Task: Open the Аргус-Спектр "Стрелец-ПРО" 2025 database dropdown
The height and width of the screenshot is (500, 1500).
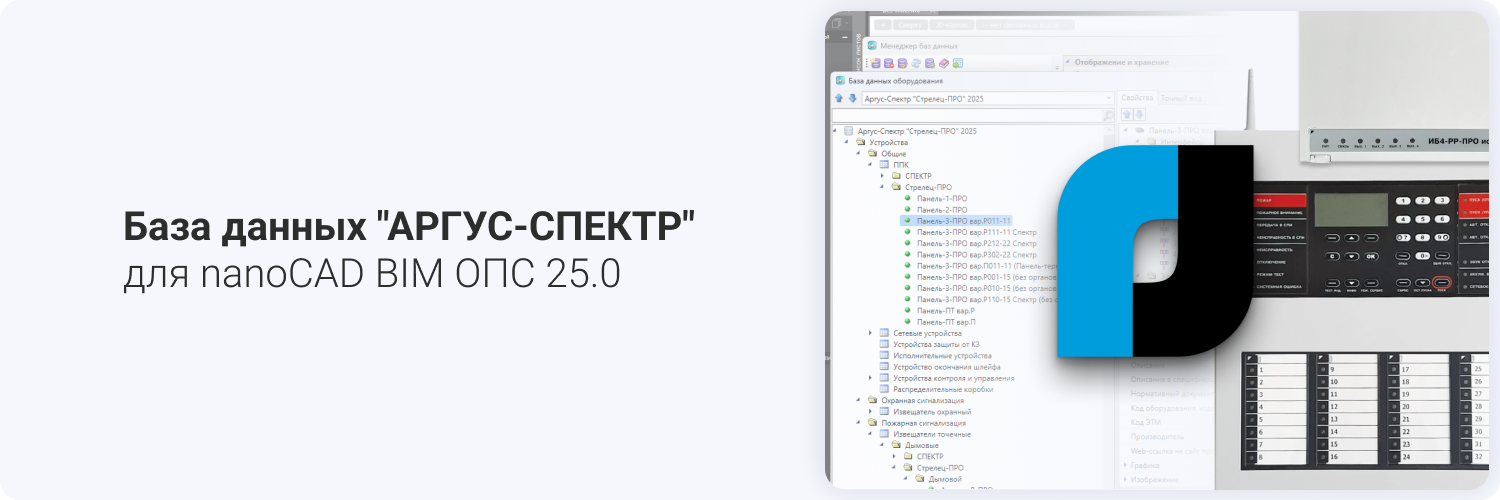Action: click(x=1107, y=98)
